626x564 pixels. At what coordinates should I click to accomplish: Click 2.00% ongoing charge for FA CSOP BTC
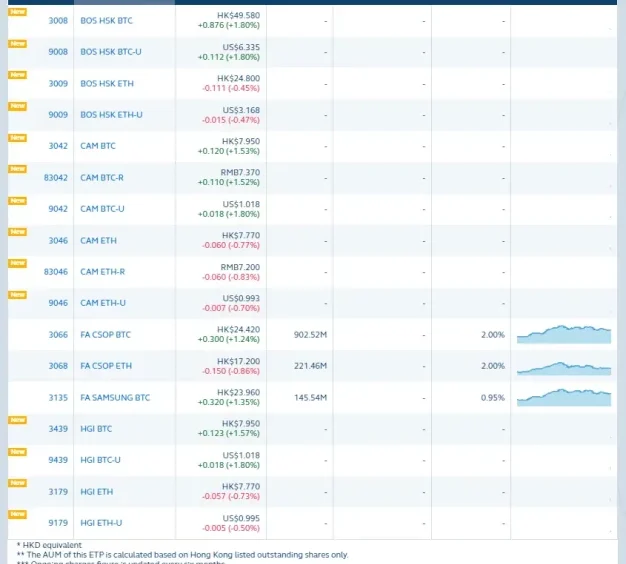coord(493,335)
